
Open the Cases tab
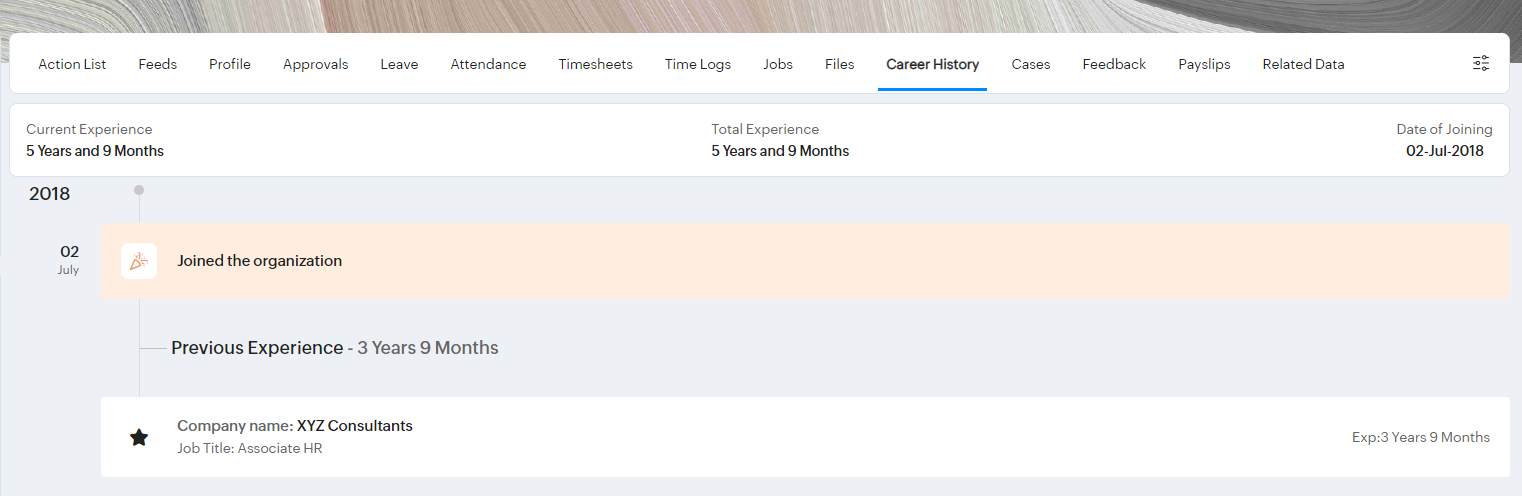[x=1031, y=64]
